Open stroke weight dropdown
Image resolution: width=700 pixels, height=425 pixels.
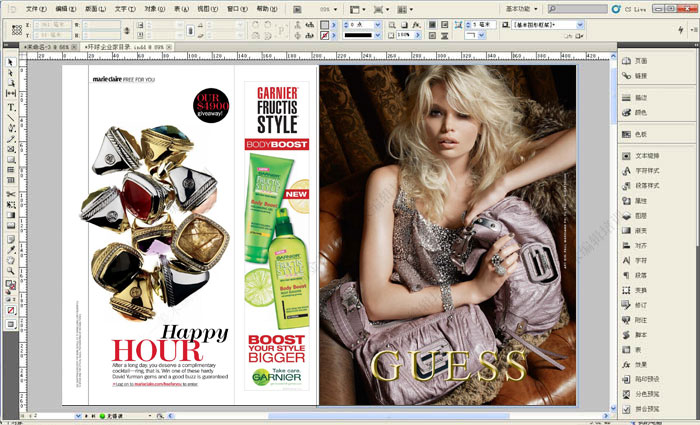pyautogui.click(x=378, y=25)
